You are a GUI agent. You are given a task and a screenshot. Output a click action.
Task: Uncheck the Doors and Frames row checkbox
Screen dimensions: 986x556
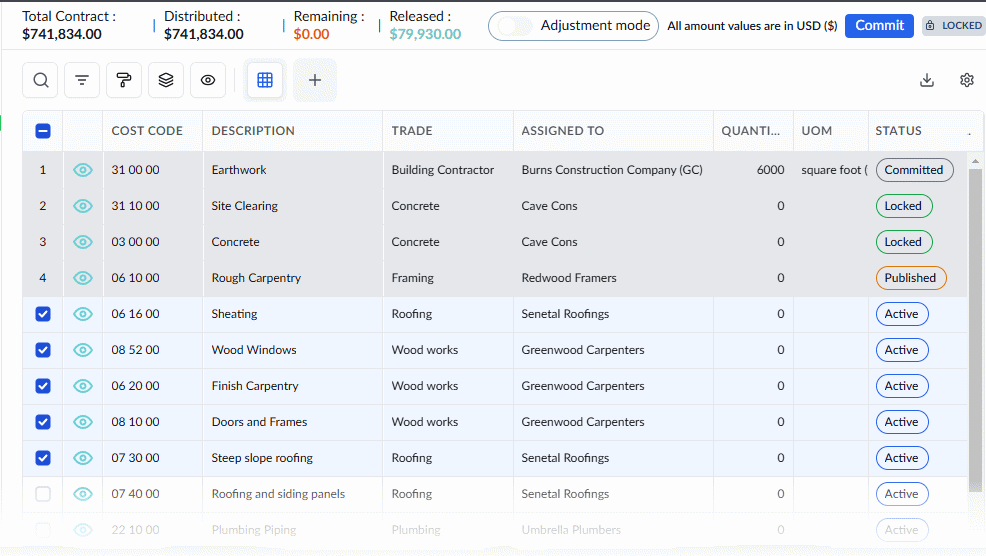pos(43,421)
